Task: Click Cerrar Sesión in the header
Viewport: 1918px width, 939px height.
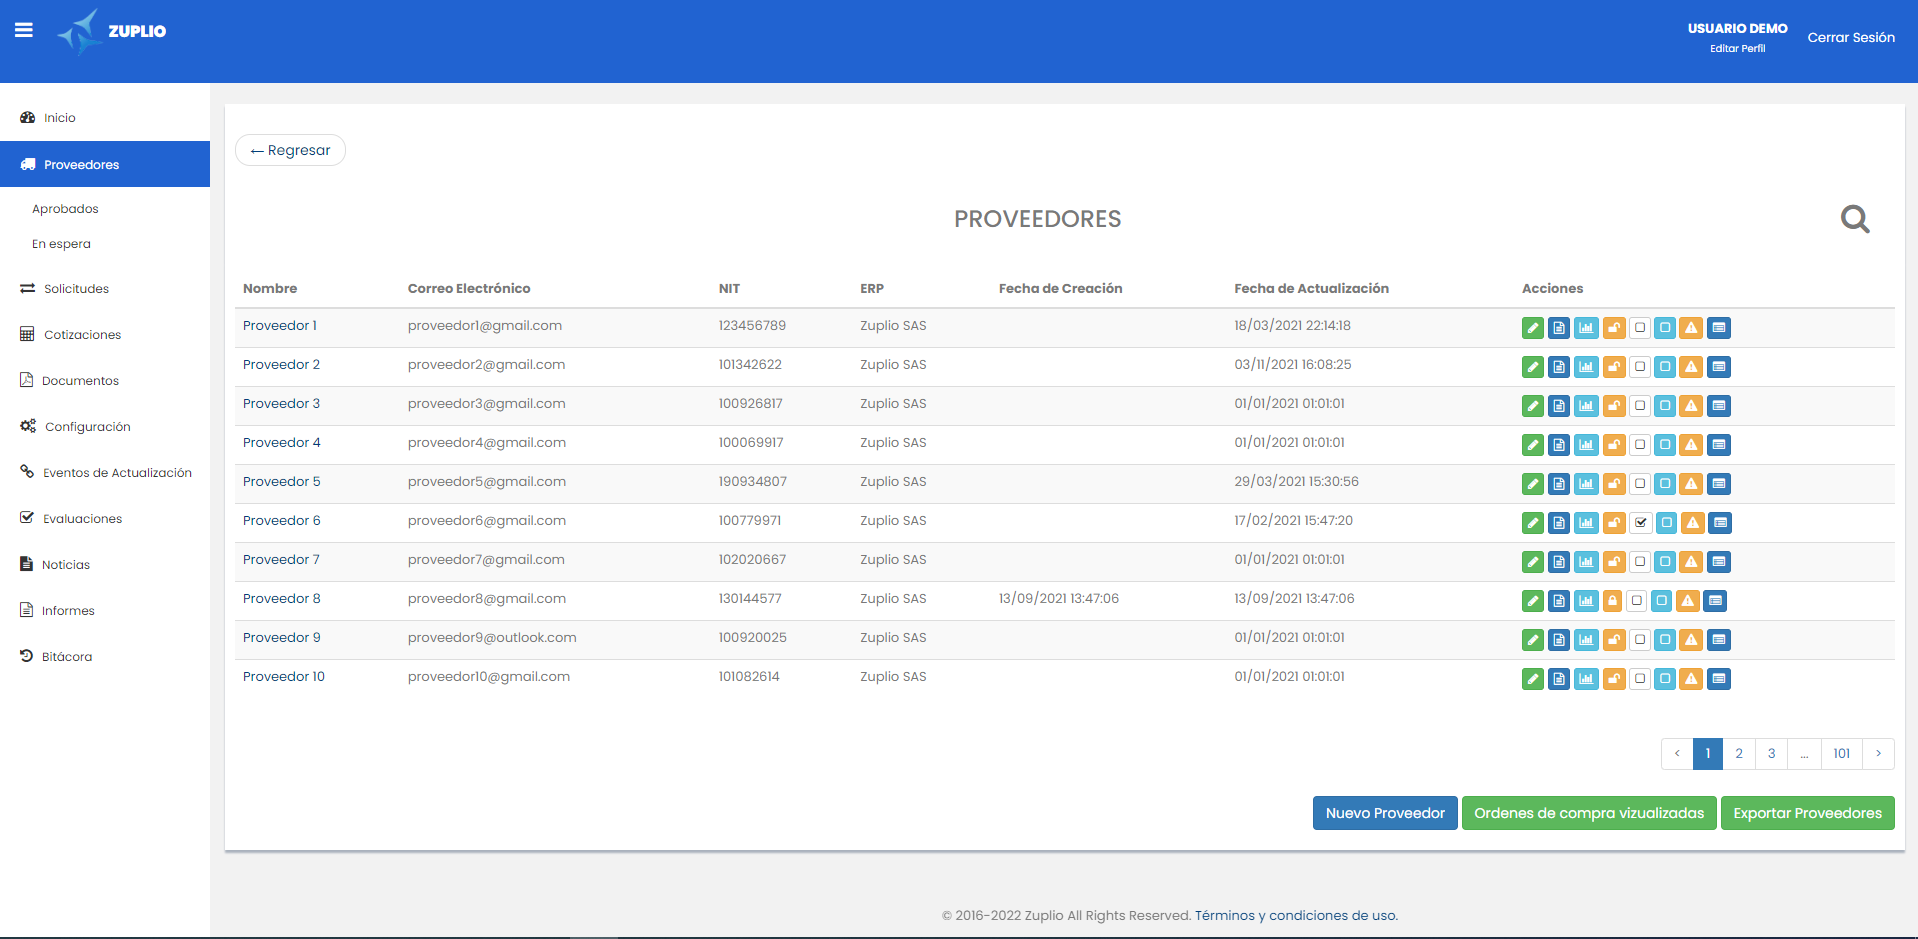Action: (x=1851, y=37)
